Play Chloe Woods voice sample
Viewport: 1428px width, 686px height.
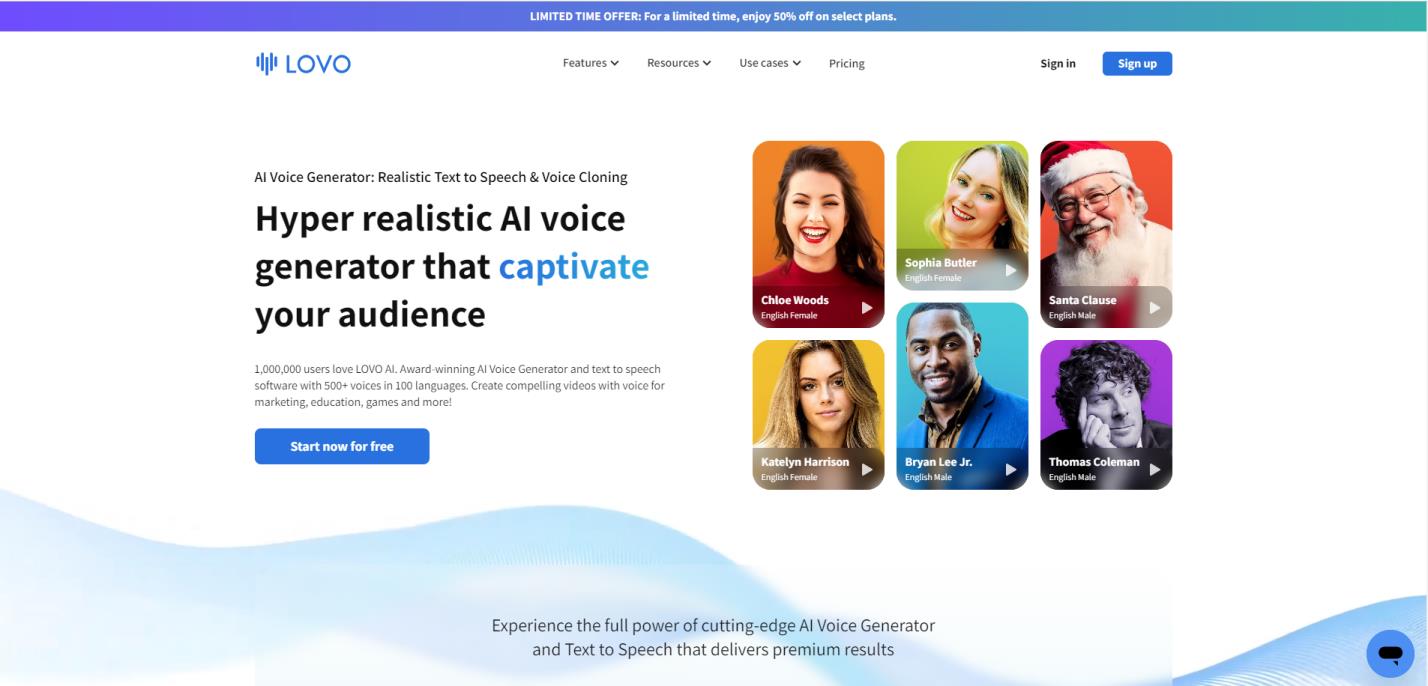(x=867, y=308)
